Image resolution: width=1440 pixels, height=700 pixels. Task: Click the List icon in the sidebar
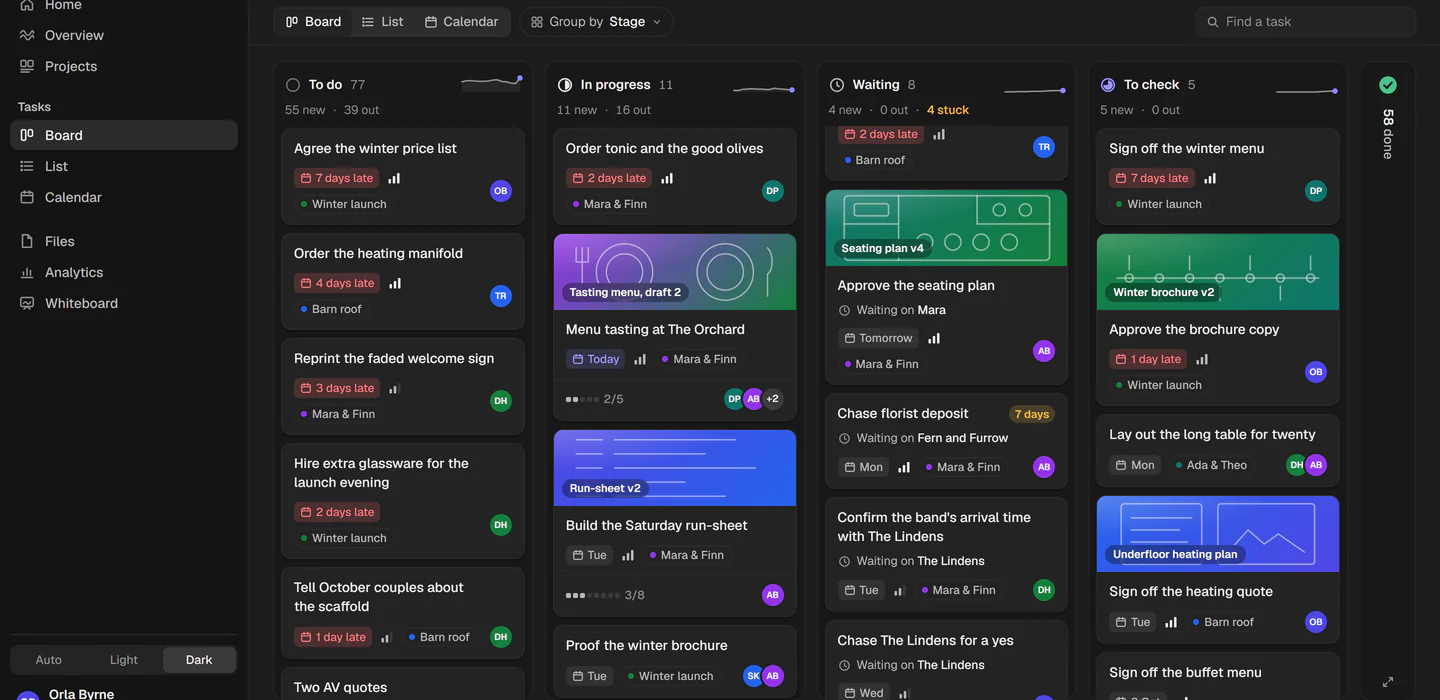pos(27,166)
